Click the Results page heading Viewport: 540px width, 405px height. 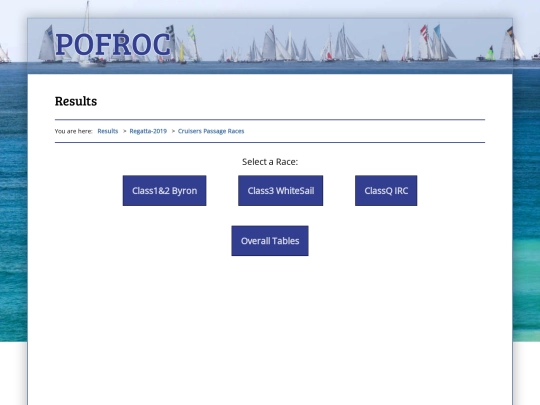76,101
